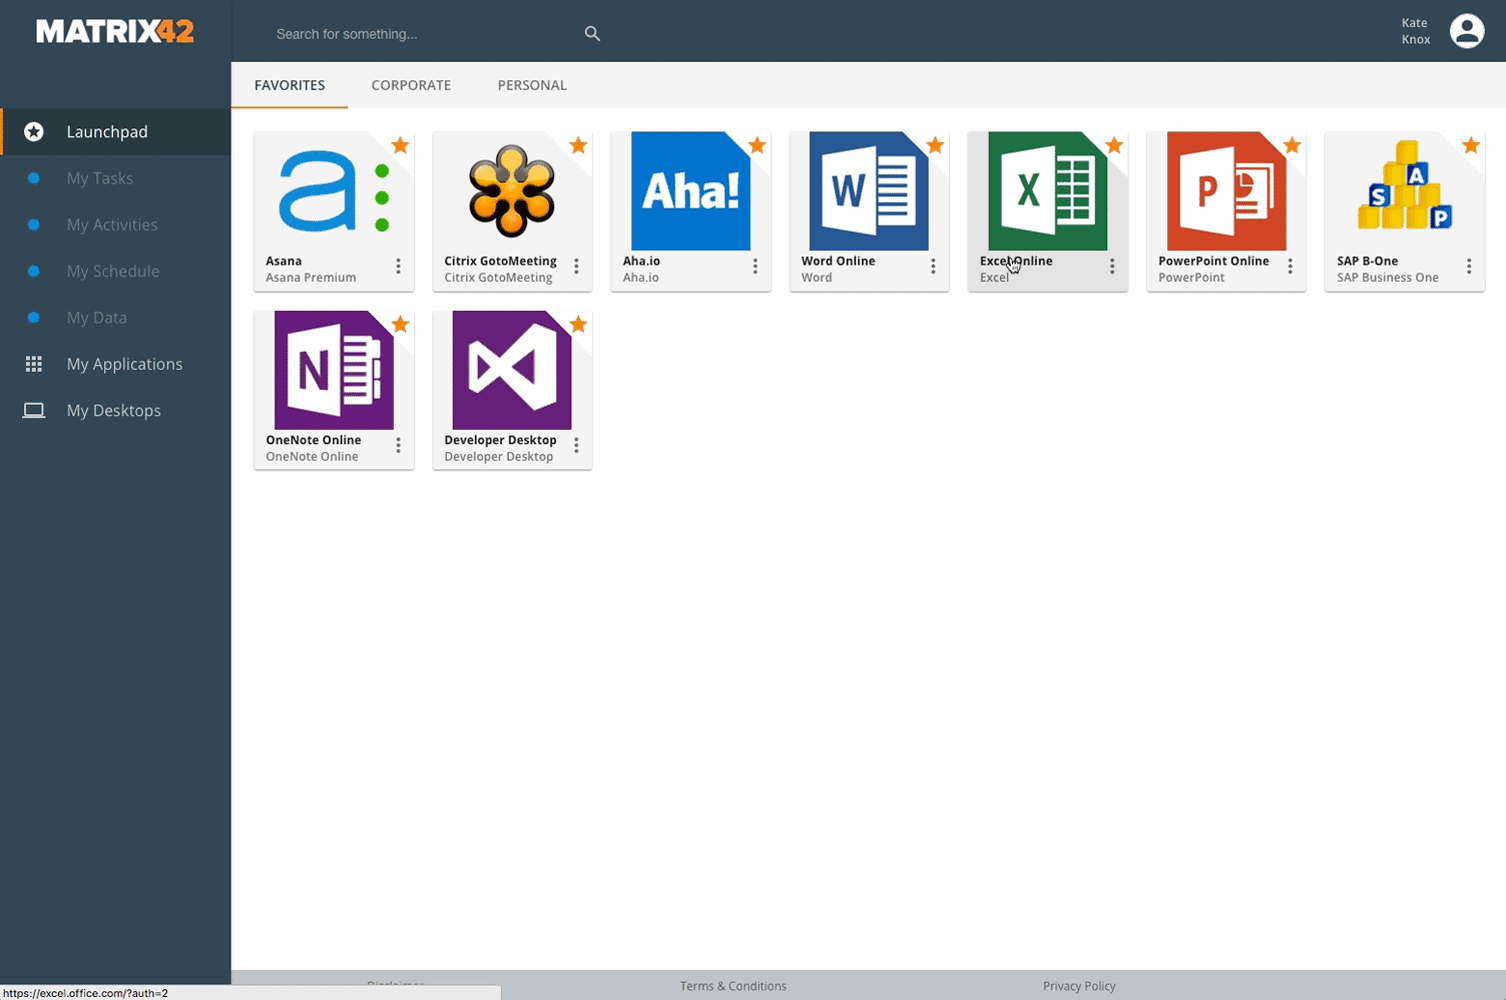Launch Citrix GotoMeeting app
The height and width of the screenshot is (1000, 1506).
point(512,192)
